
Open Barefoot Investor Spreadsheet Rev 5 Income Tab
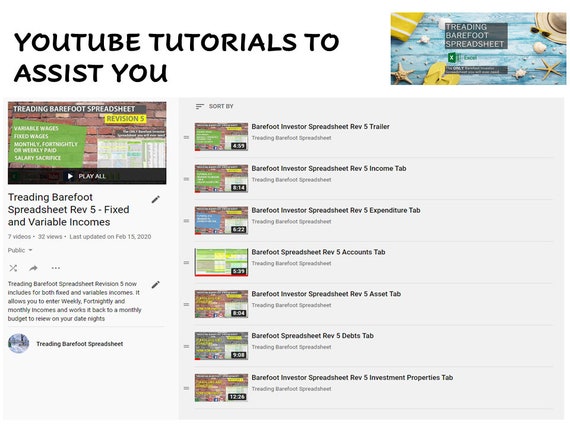[x=329, y=168]
